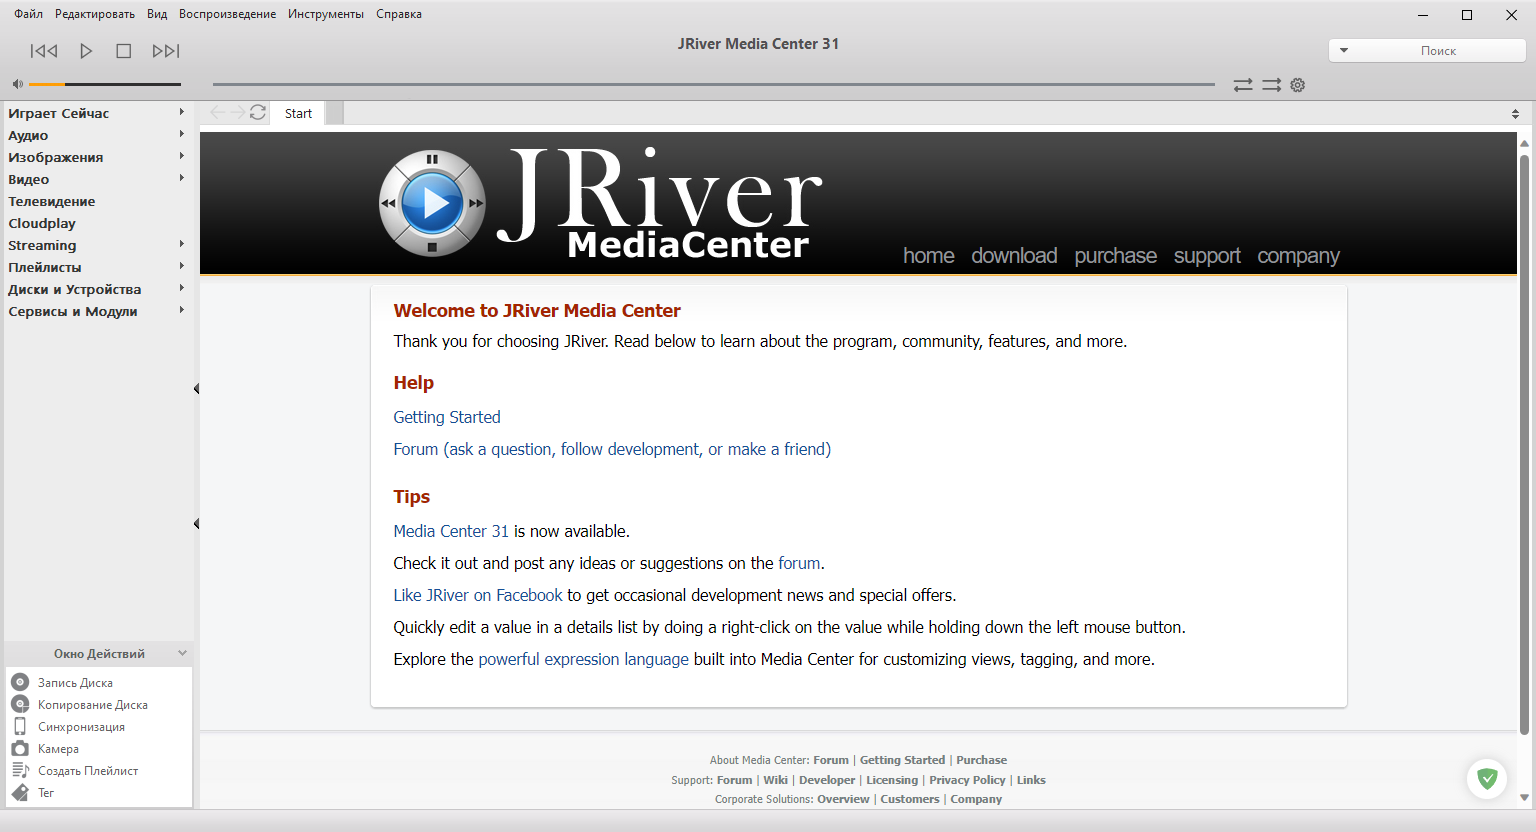Create a playlist via Создать Плейлист icon

[x=20, y=770]
